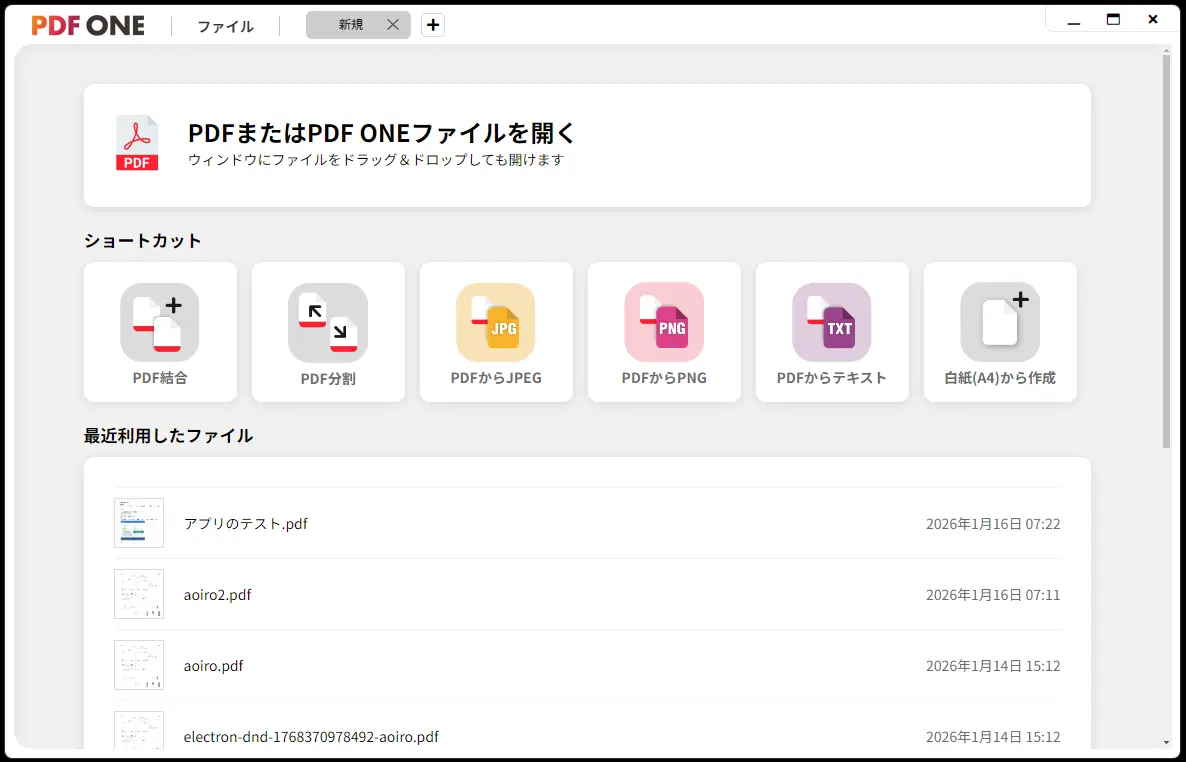
Task: Click the PDF分割 split icon
Action: pyautogui.click(x=328, y=322)
